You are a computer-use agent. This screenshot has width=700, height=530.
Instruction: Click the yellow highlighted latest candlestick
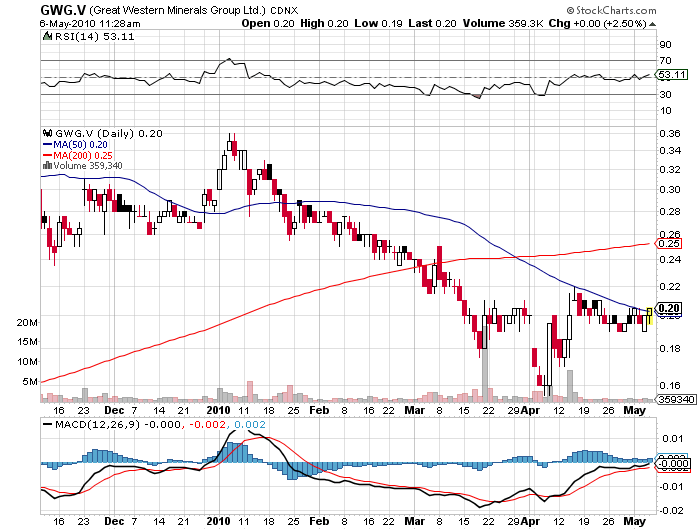coord(650,315)
